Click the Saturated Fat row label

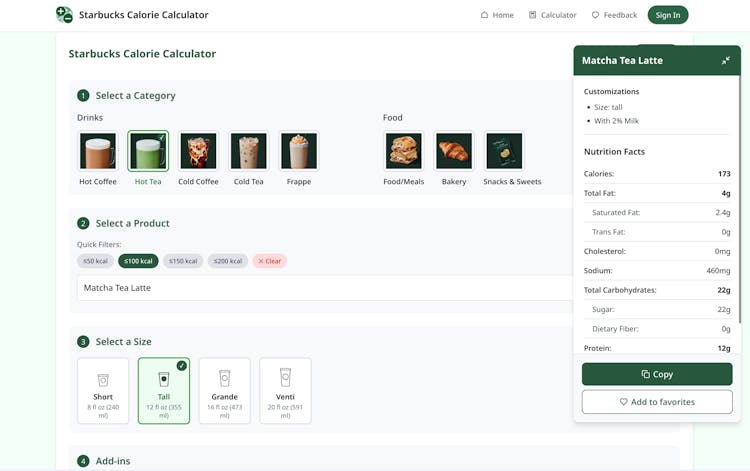616,213
